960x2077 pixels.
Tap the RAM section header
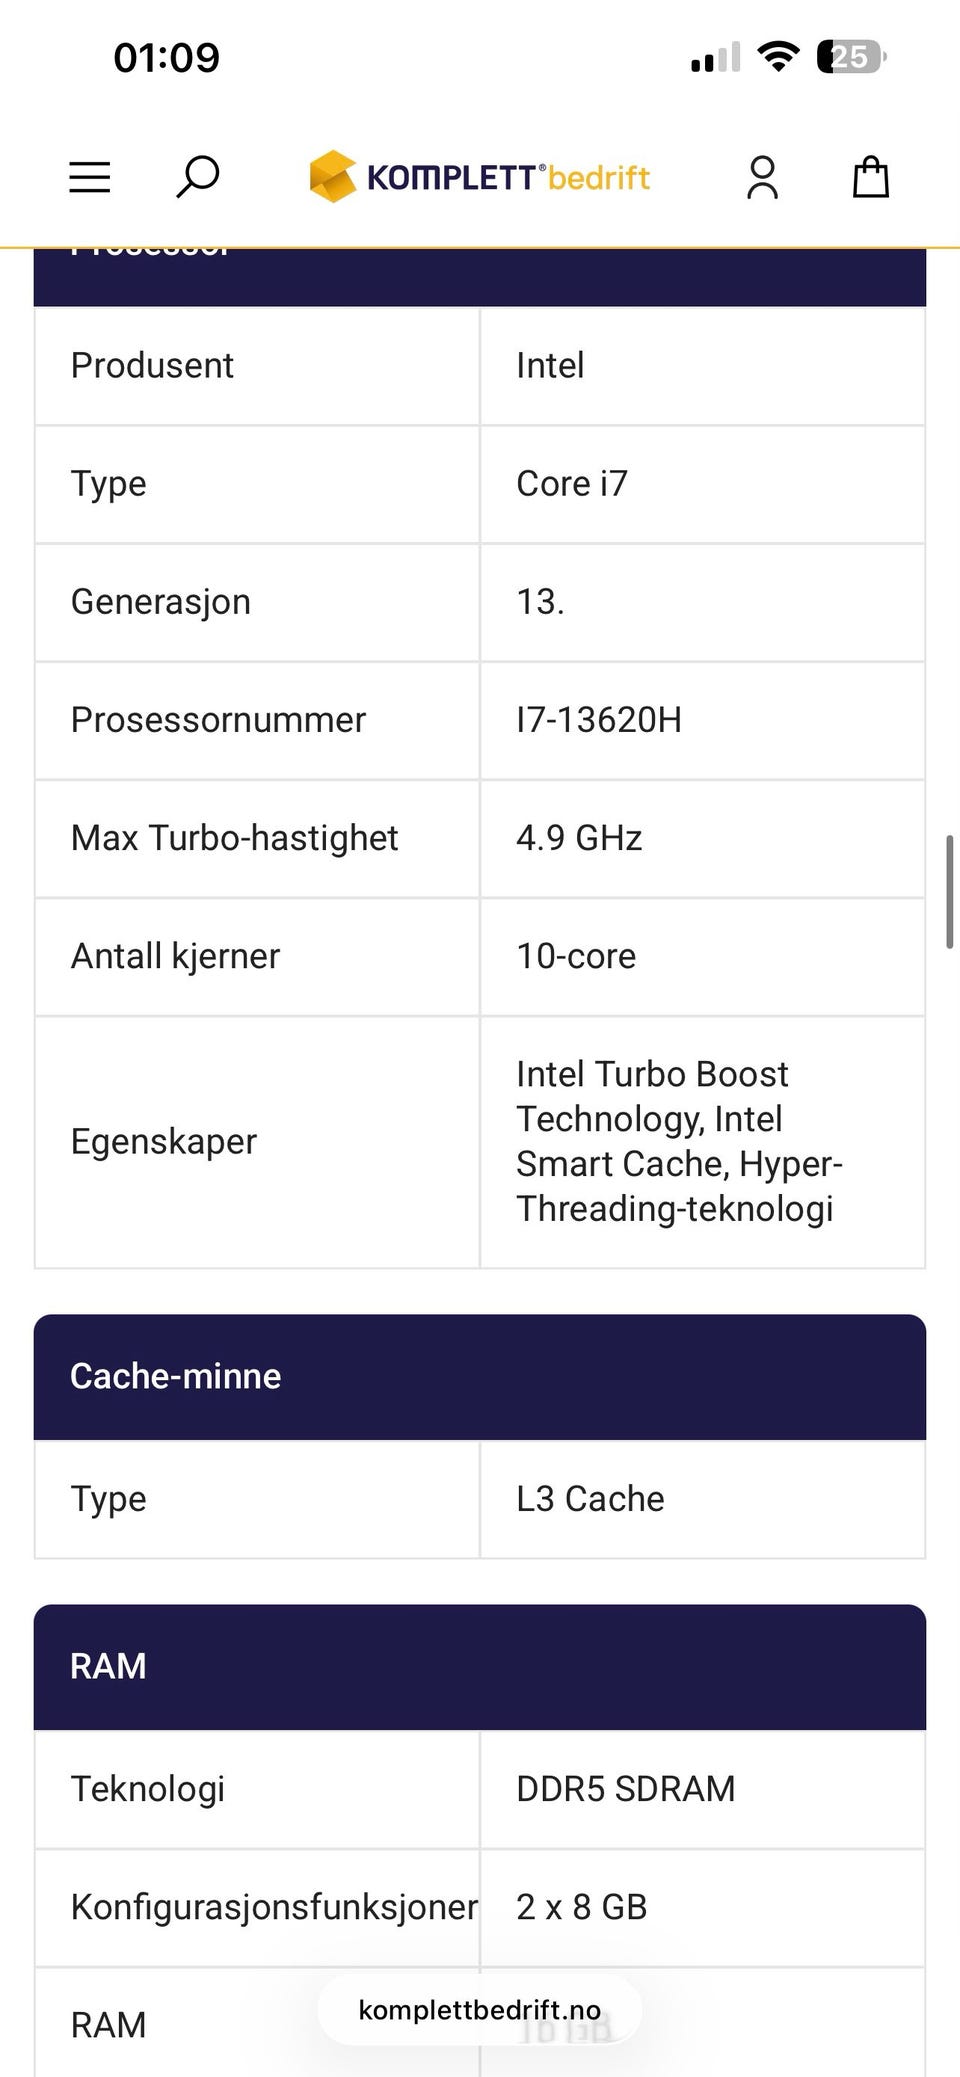point(480,1667)
